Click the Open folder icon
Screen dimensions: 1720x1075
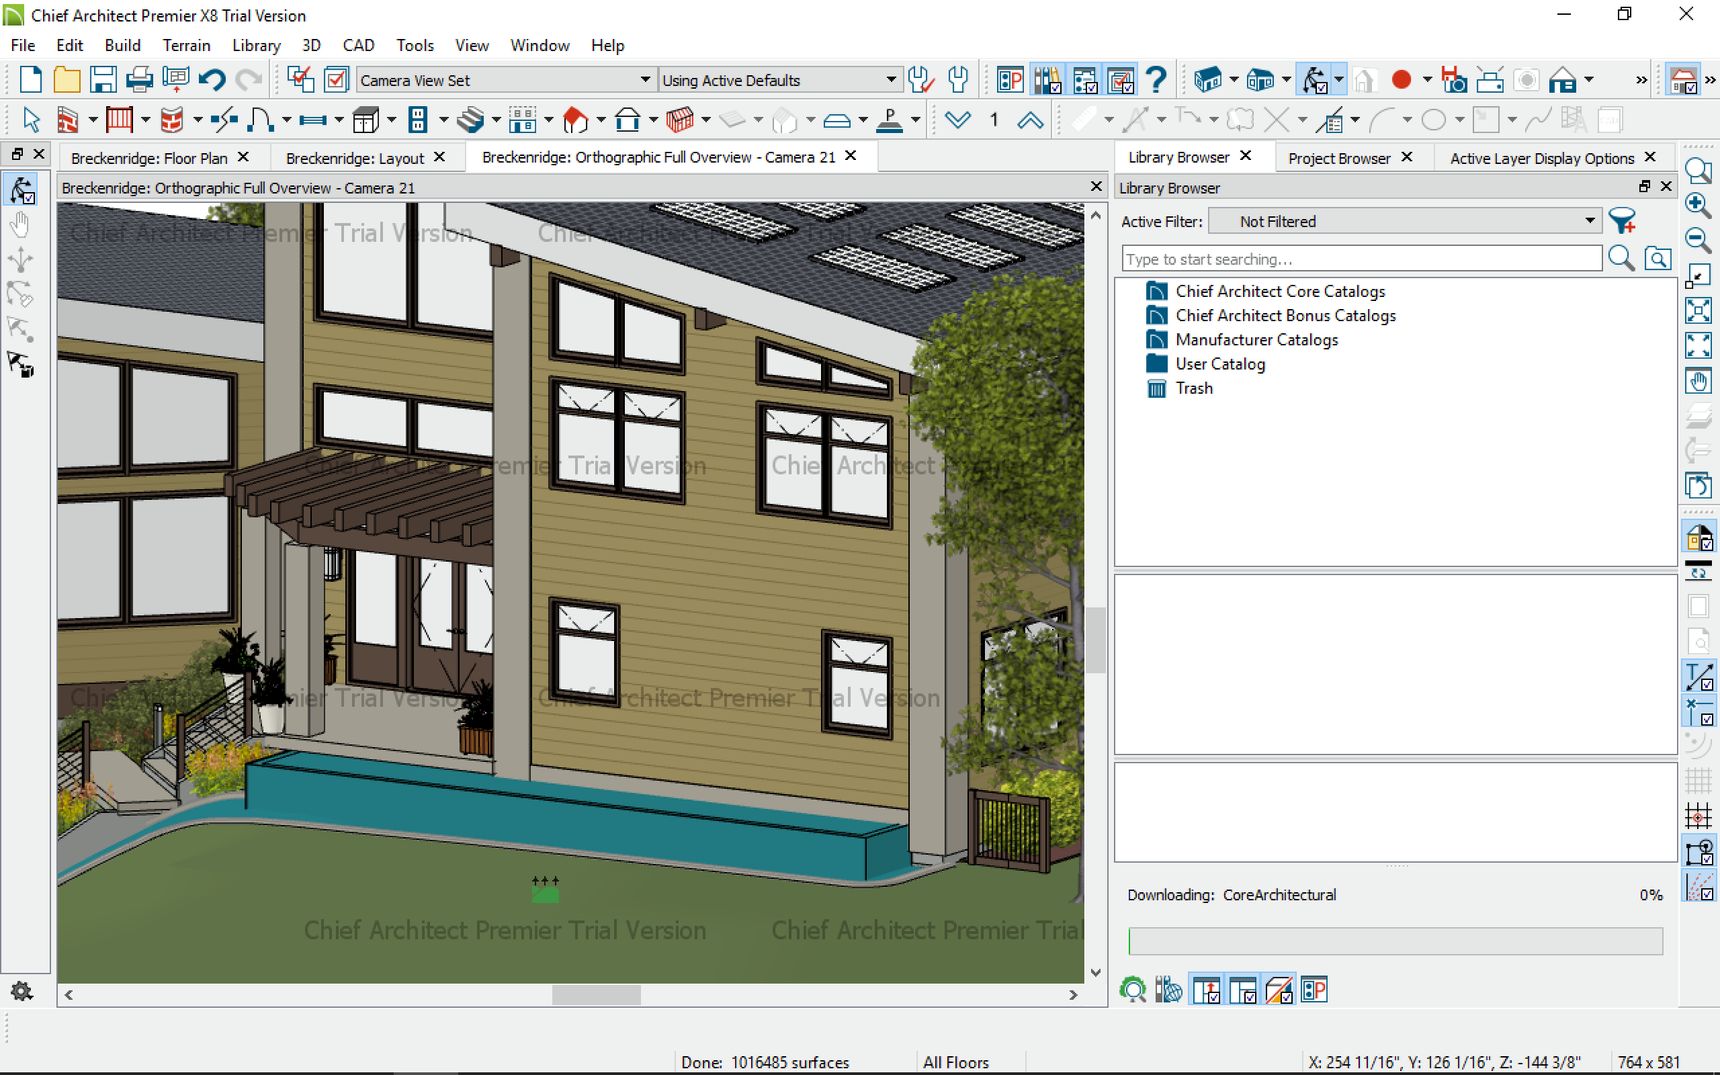66,79
